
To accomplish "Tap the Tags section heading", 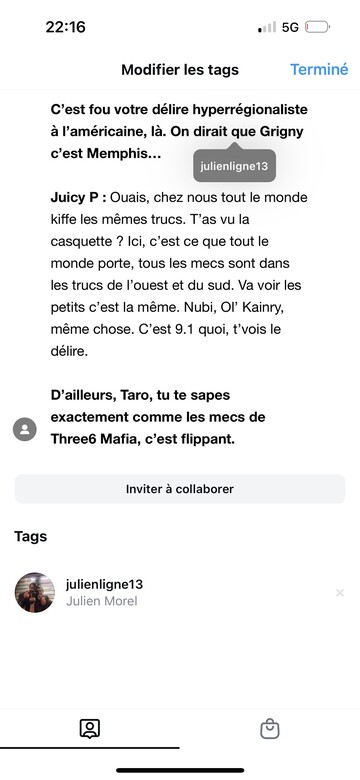I will [31, 536].
